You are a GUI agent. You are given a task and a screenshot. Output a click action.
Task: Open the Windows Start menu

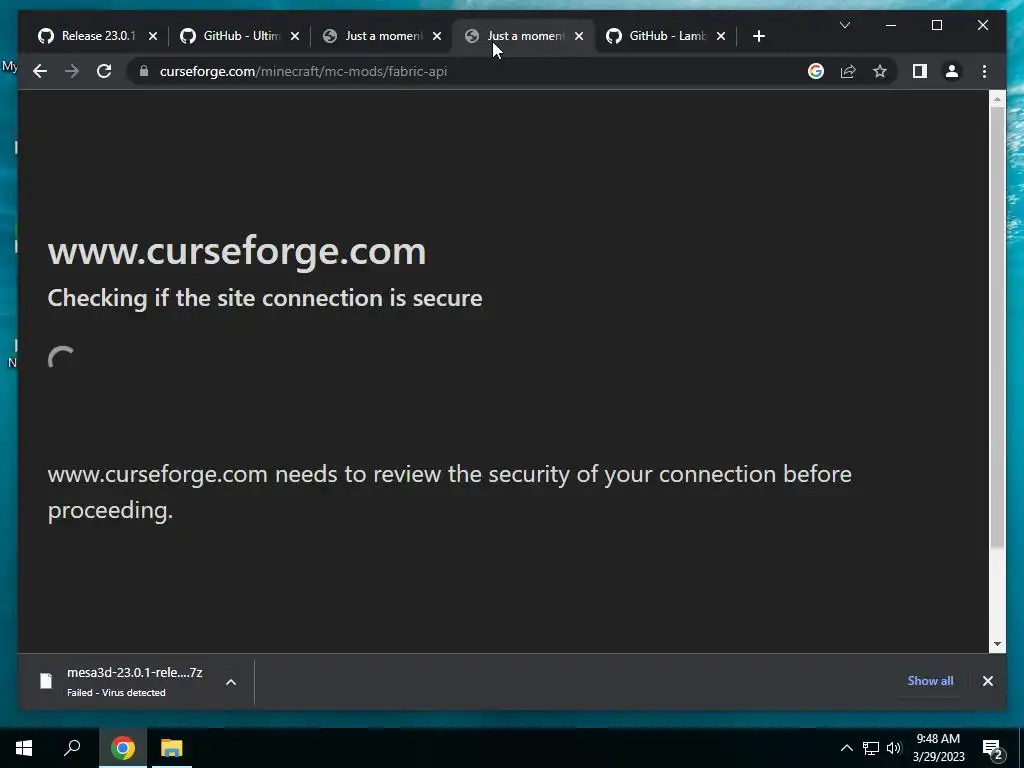pos(24,748)
